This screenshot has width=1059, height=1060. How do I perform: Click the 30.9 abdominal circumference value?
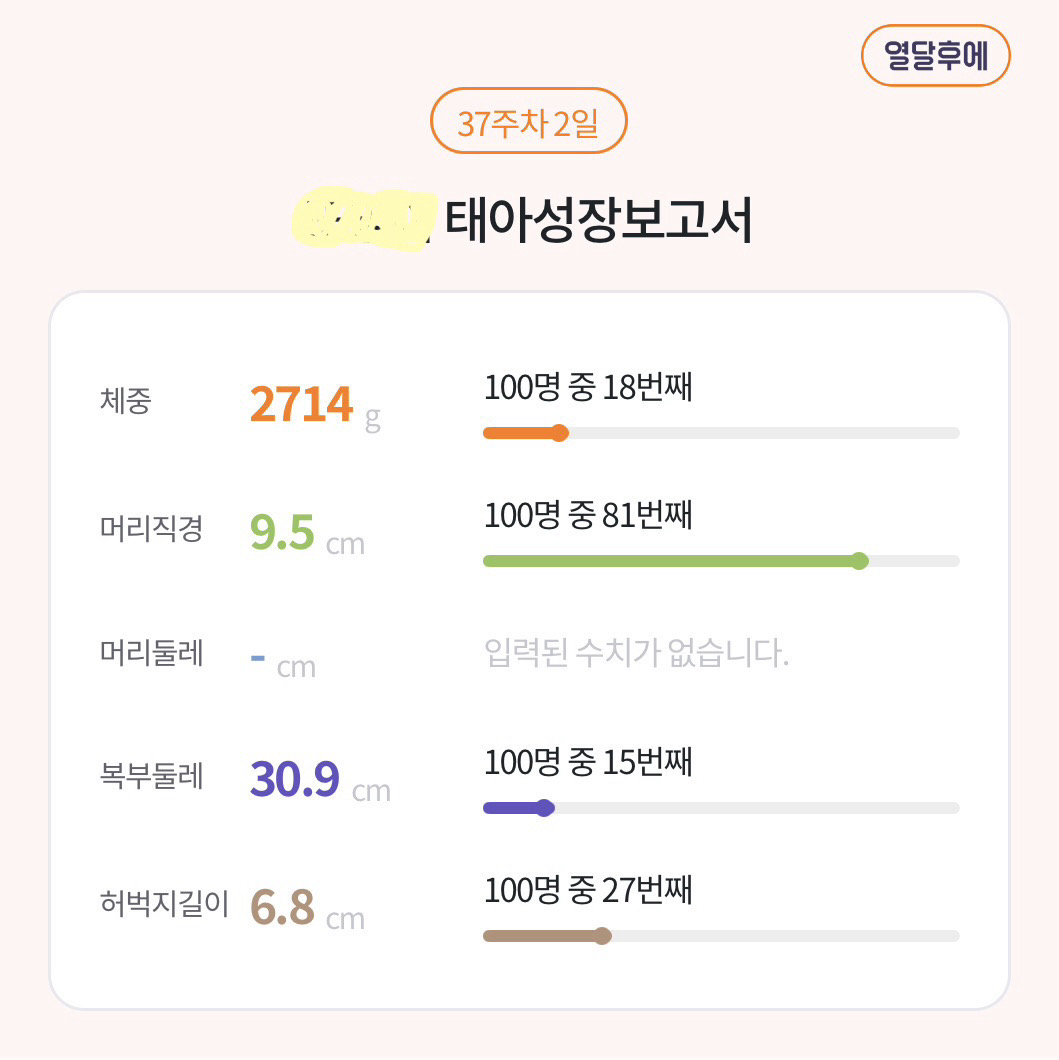tap(295, 779)
